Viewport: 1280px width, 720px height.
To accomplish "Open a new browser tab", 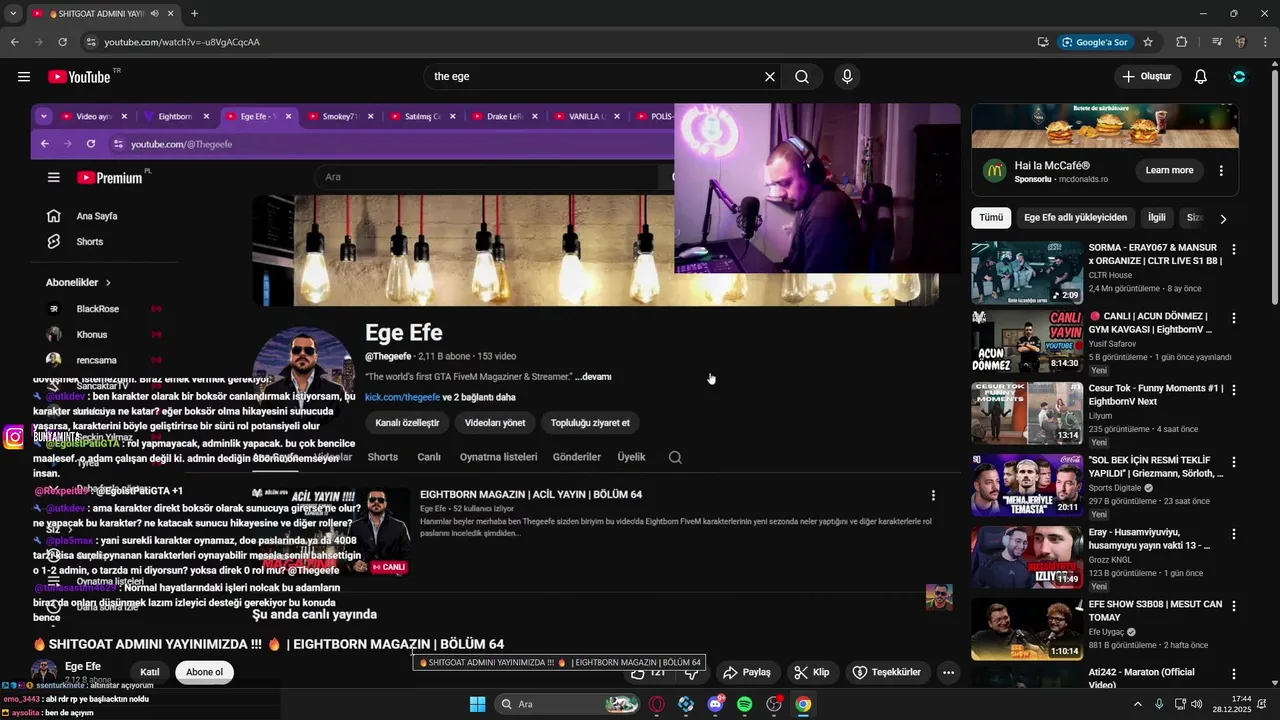I will (x=194, y=14).
